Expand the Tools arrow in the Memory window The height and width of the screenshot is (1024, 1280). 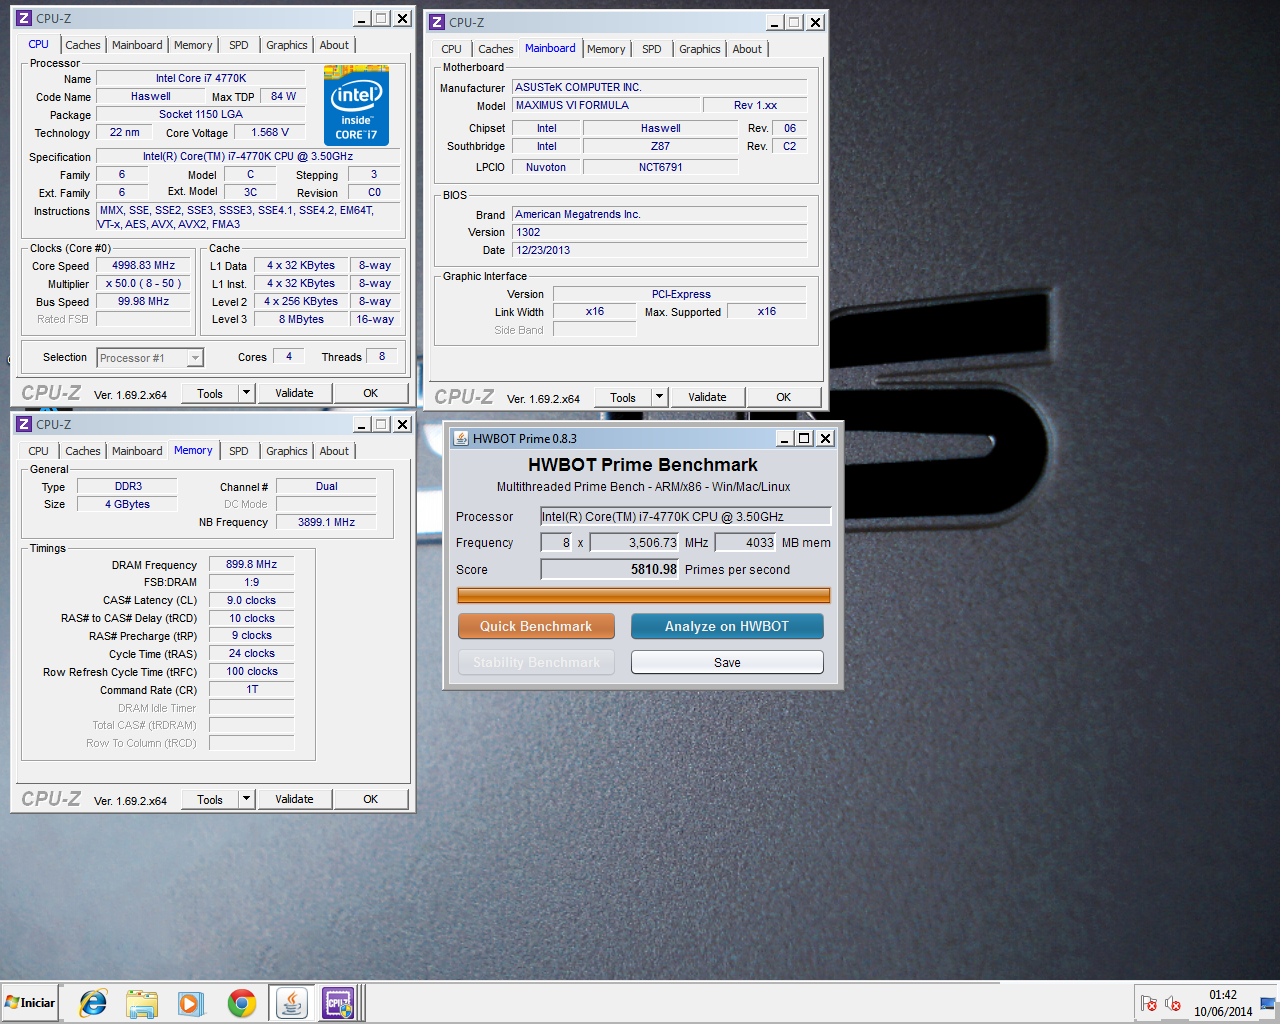point(246,799)
